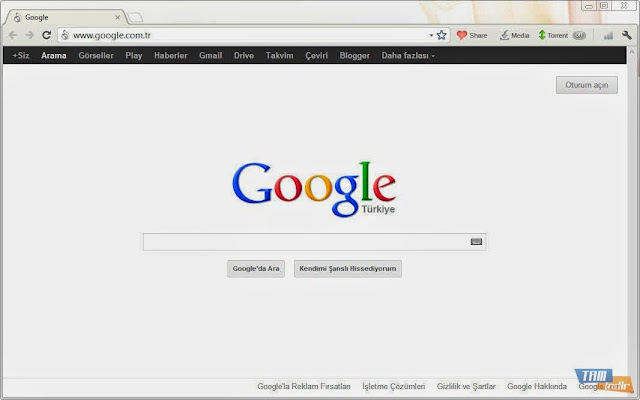Click the signal bars icon in toolbar
This screenshot has width=640, height=400.
pyautogui.click(x=609, y=36)
